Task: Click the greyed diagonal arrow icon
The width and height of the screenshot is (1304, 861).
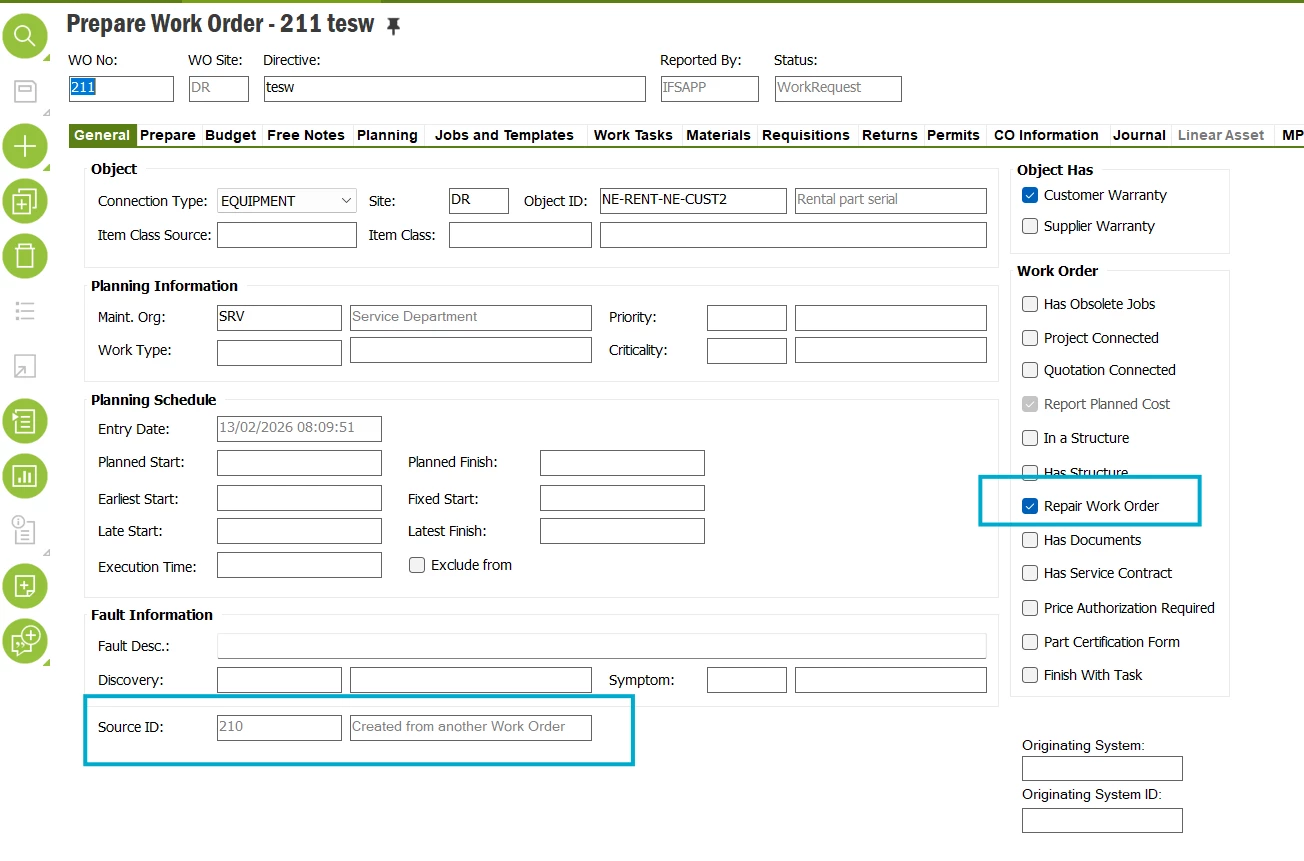Action: 25,366
